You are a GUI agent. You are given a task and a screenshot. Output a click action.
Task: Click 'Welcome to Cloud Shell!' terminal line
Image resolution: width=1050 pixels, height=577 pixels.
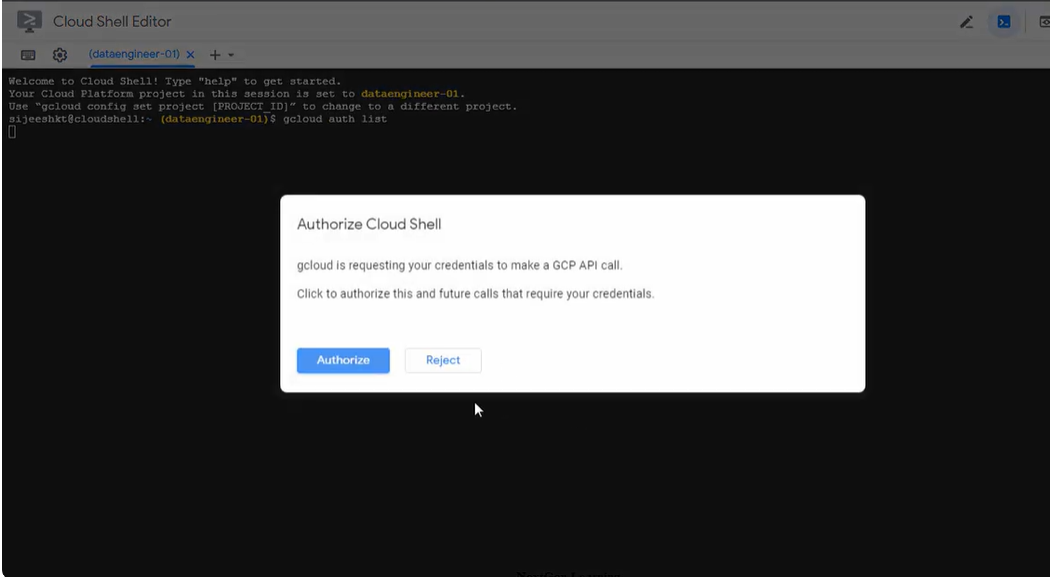click(175, 82)
